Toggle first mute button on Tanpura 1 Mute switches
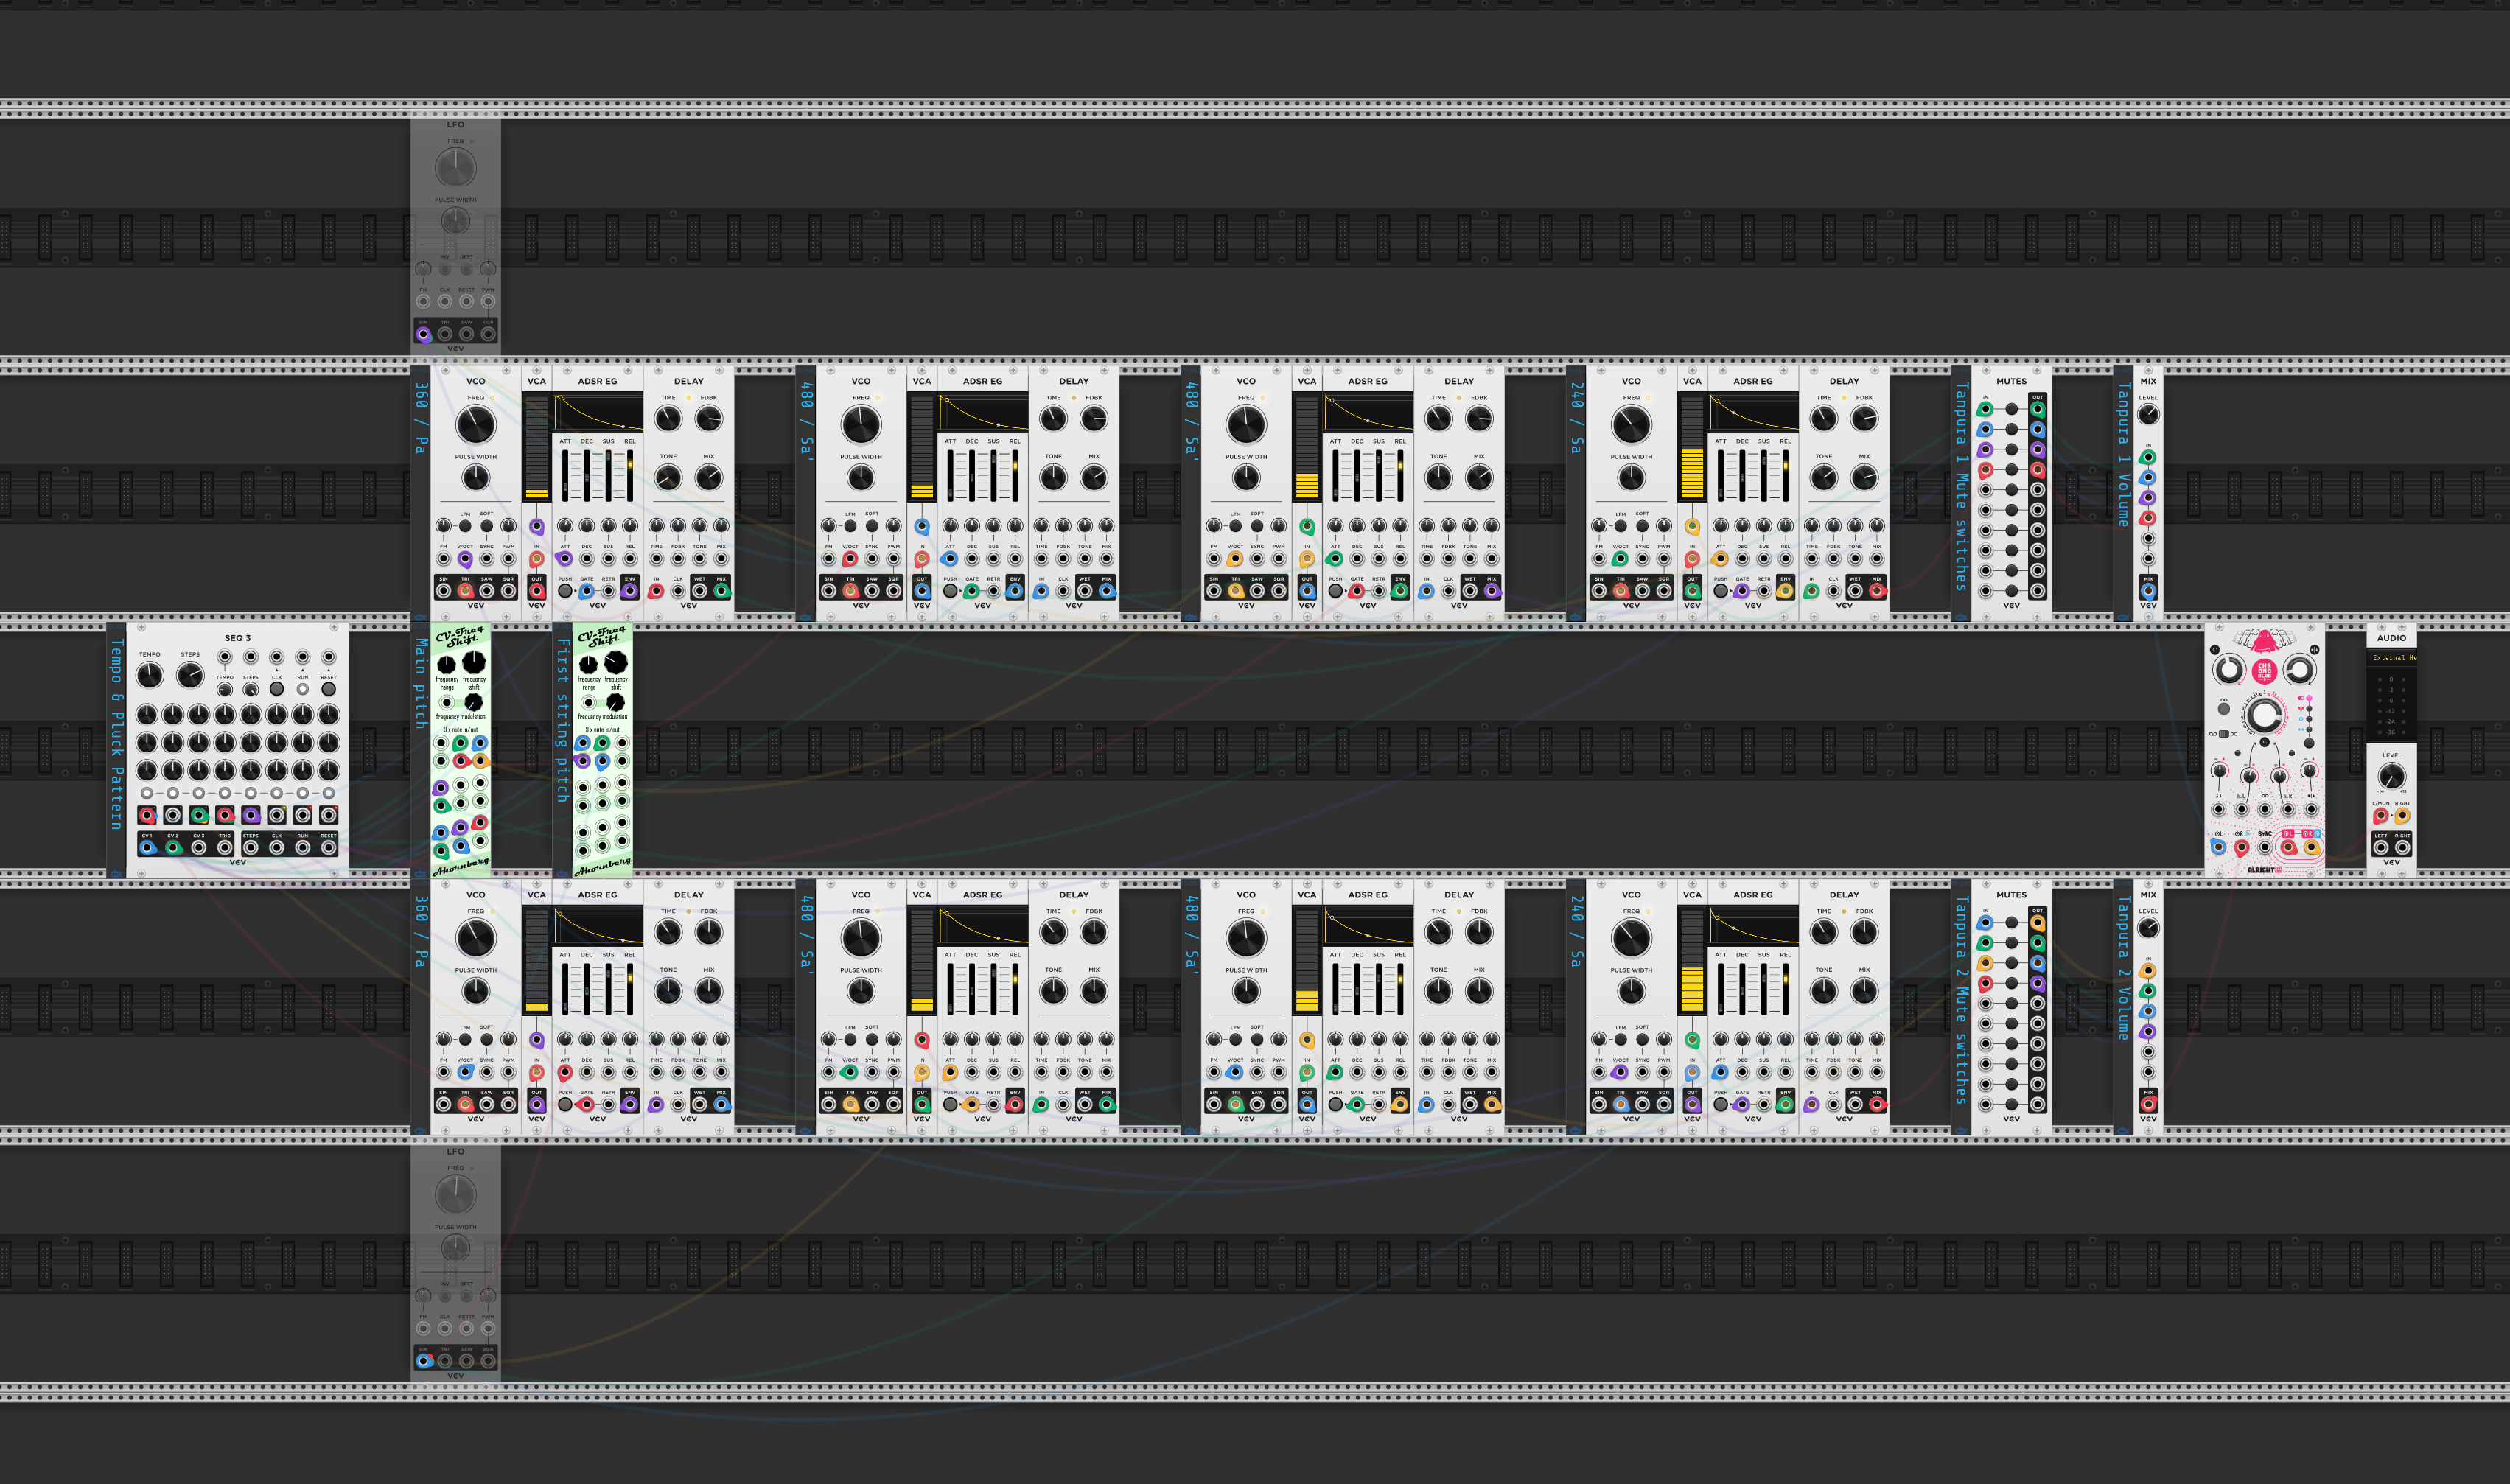 pos(2012,410)
